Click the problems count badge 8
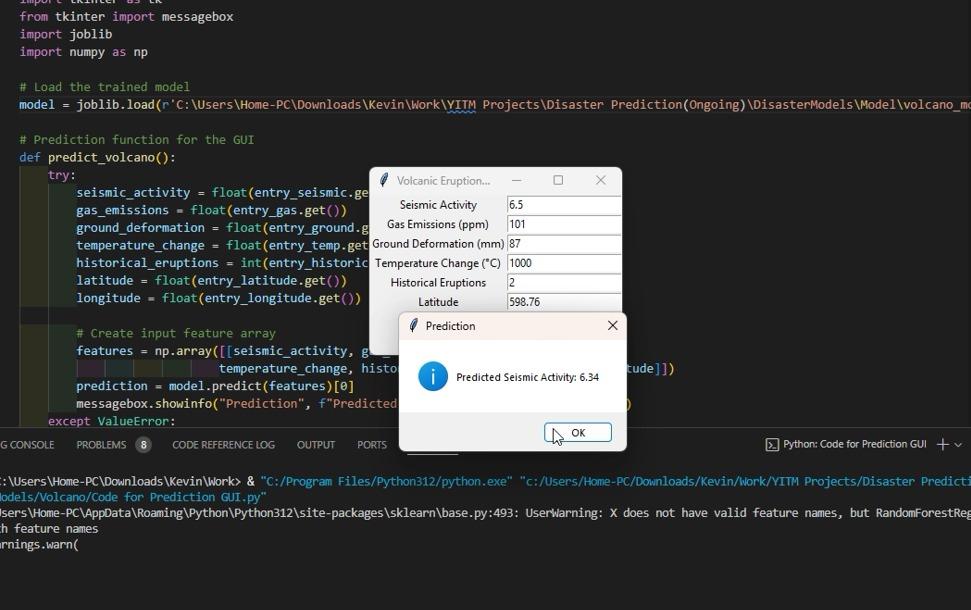Image resolution: width=971 pixels, height=610 pixels. 143,445
